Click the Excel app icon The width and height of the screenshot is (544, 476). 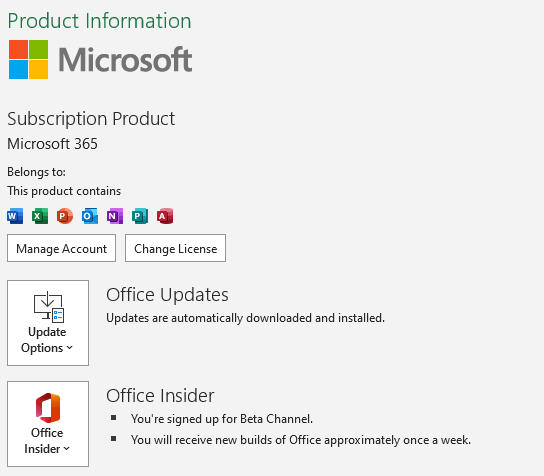tap(40, 216)
